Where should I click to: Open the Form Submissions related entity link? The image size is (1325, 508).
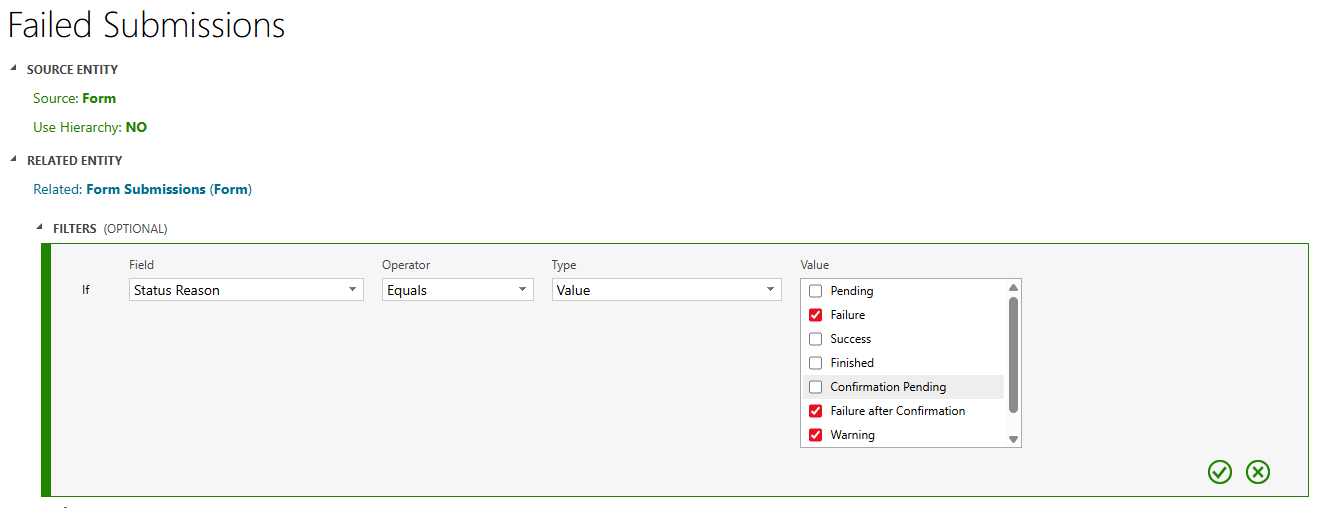point(146,189)
